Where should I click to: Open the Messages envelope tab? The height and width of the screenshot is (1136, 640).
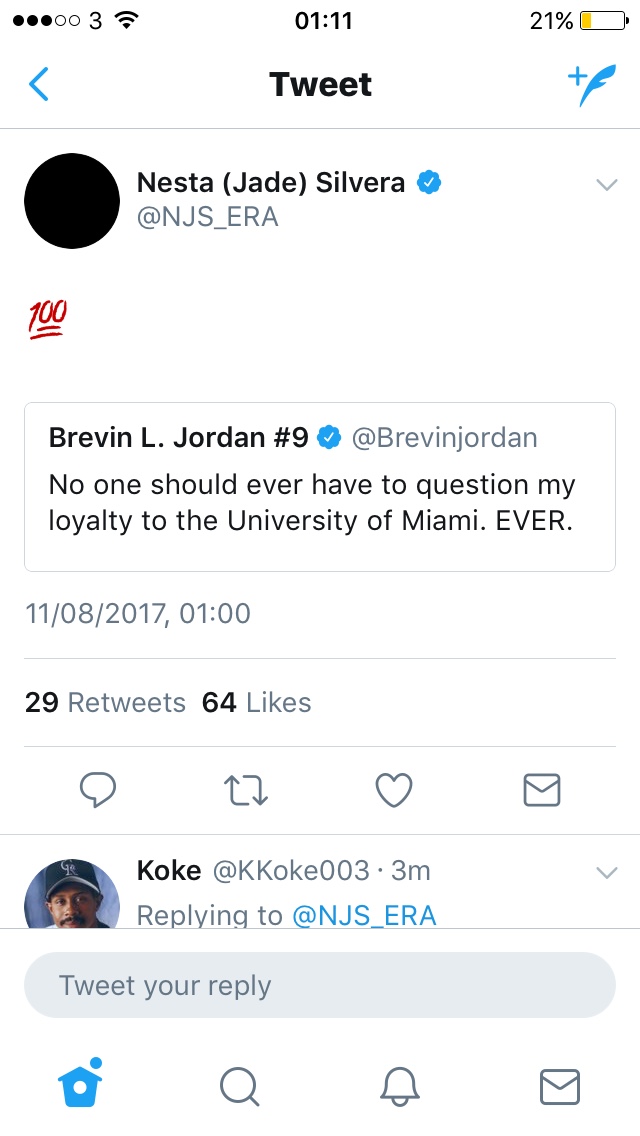pyautogui.click(x=559, y=1085)
